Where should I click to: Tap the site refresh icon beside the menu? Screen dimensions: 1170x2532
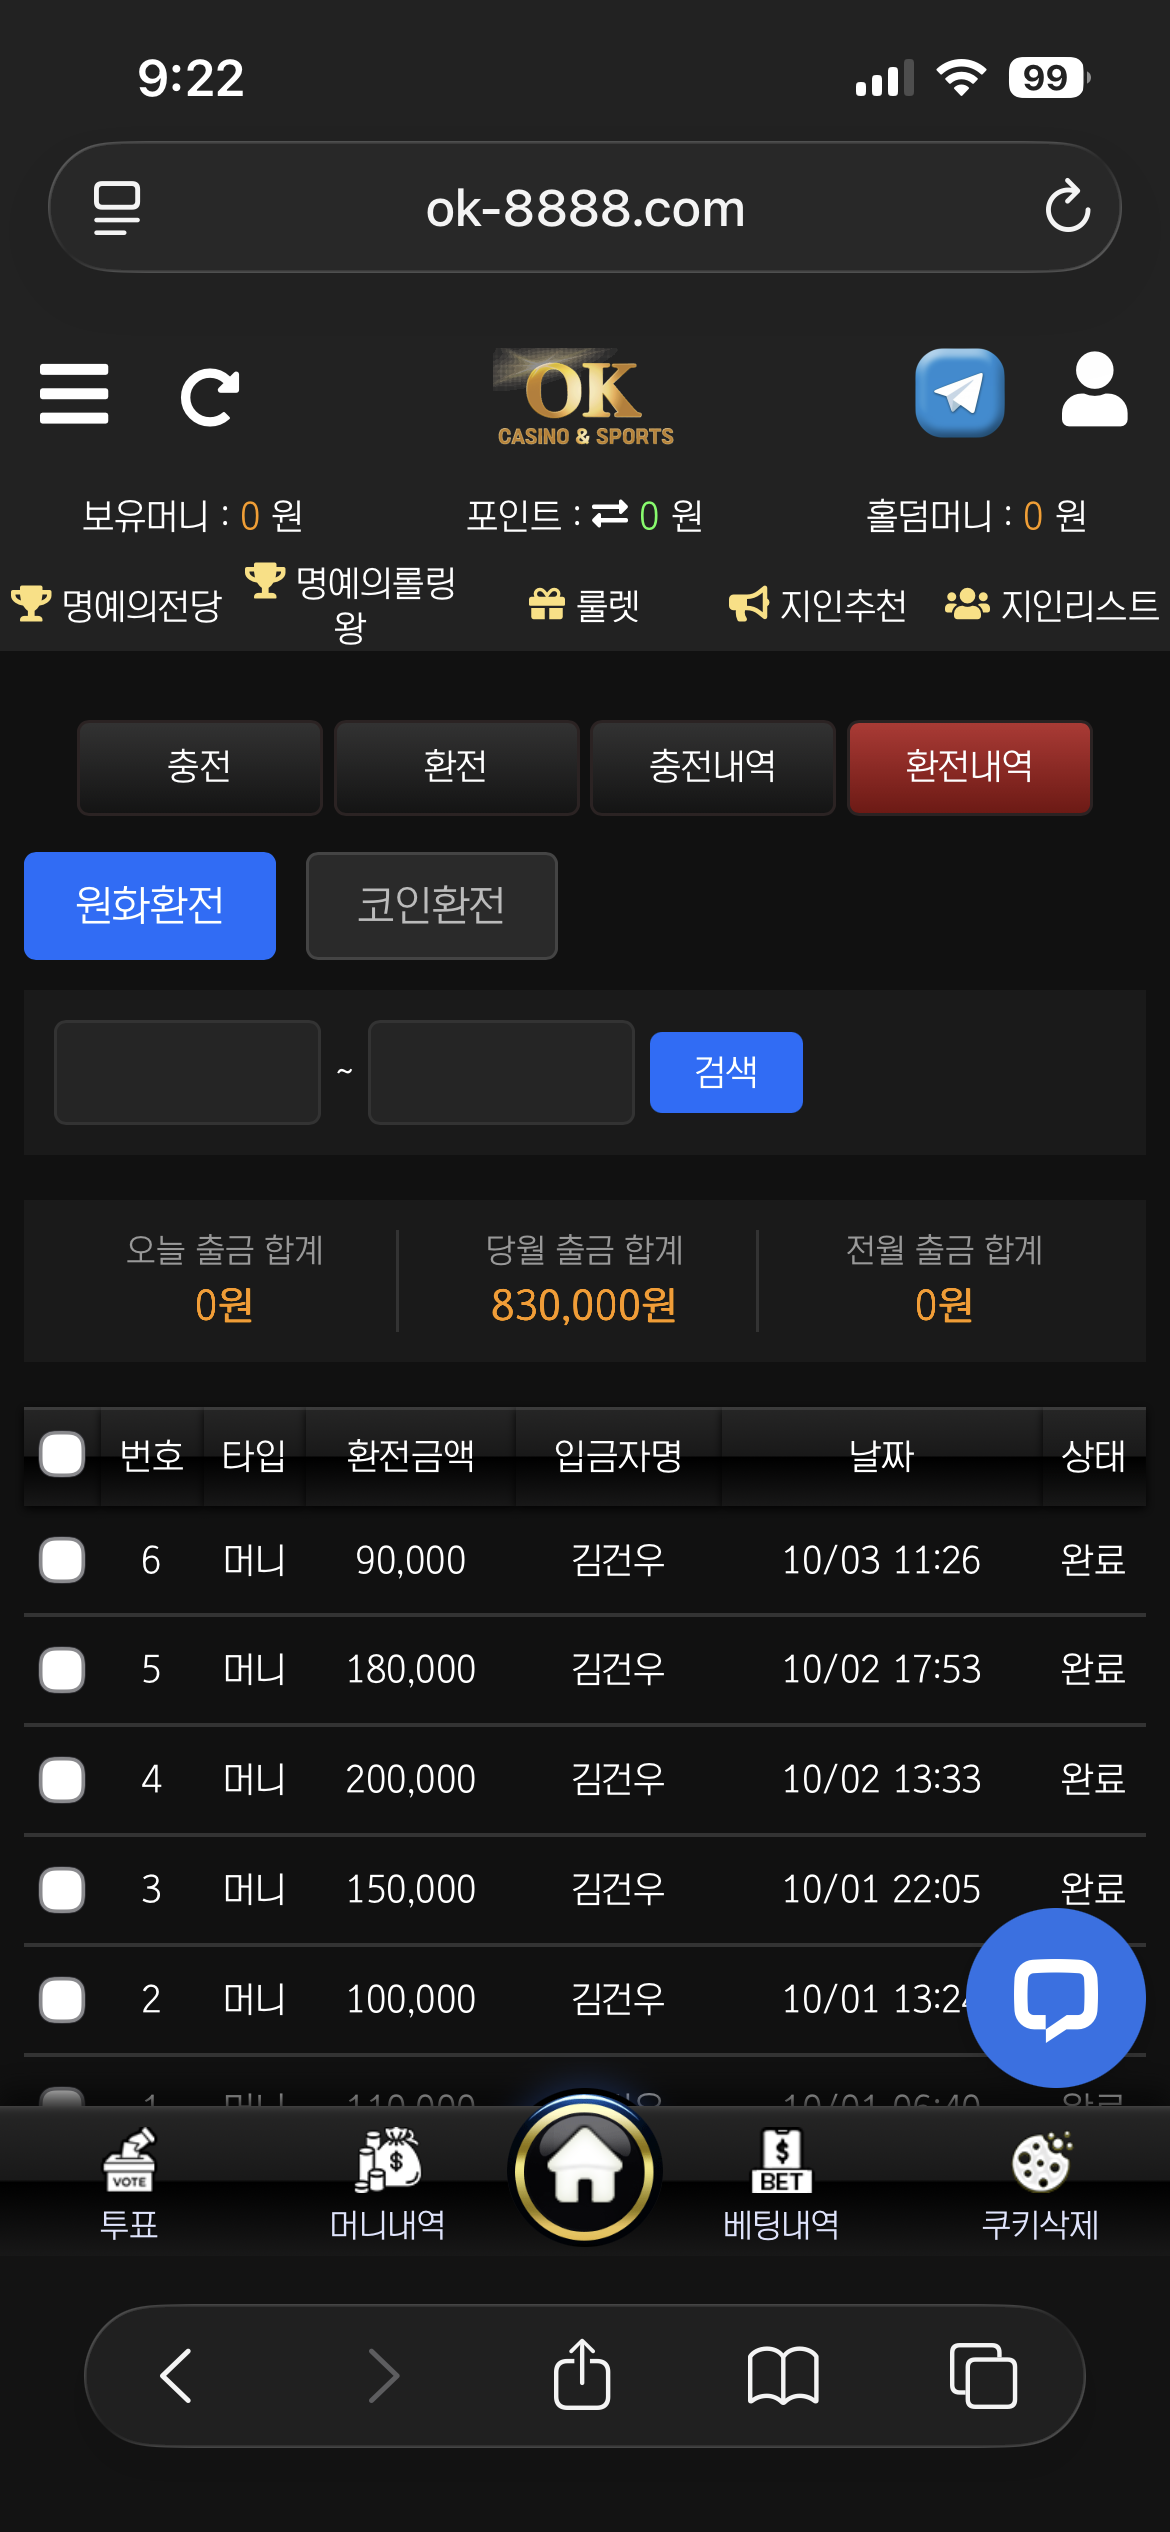click(x=210, y=397)
